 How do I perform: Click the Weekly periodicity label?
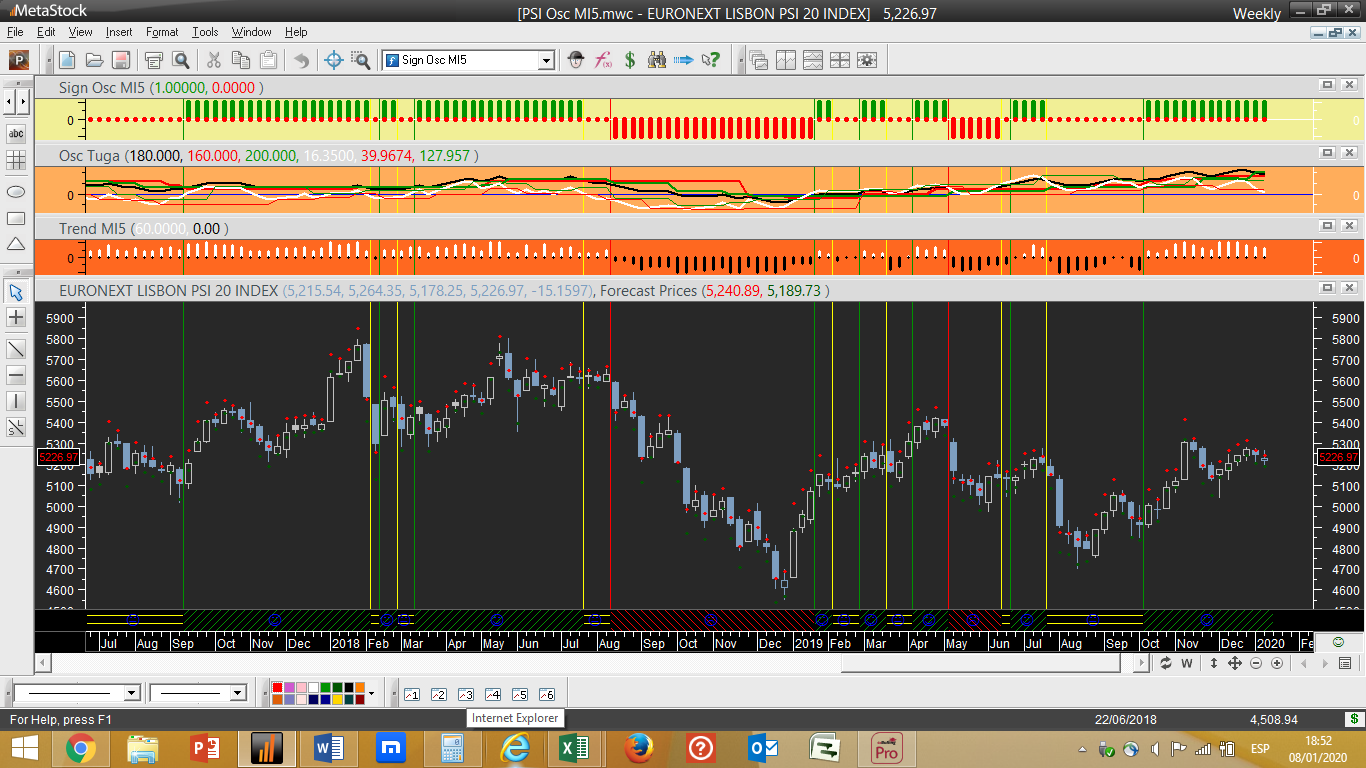[1256, 13]
